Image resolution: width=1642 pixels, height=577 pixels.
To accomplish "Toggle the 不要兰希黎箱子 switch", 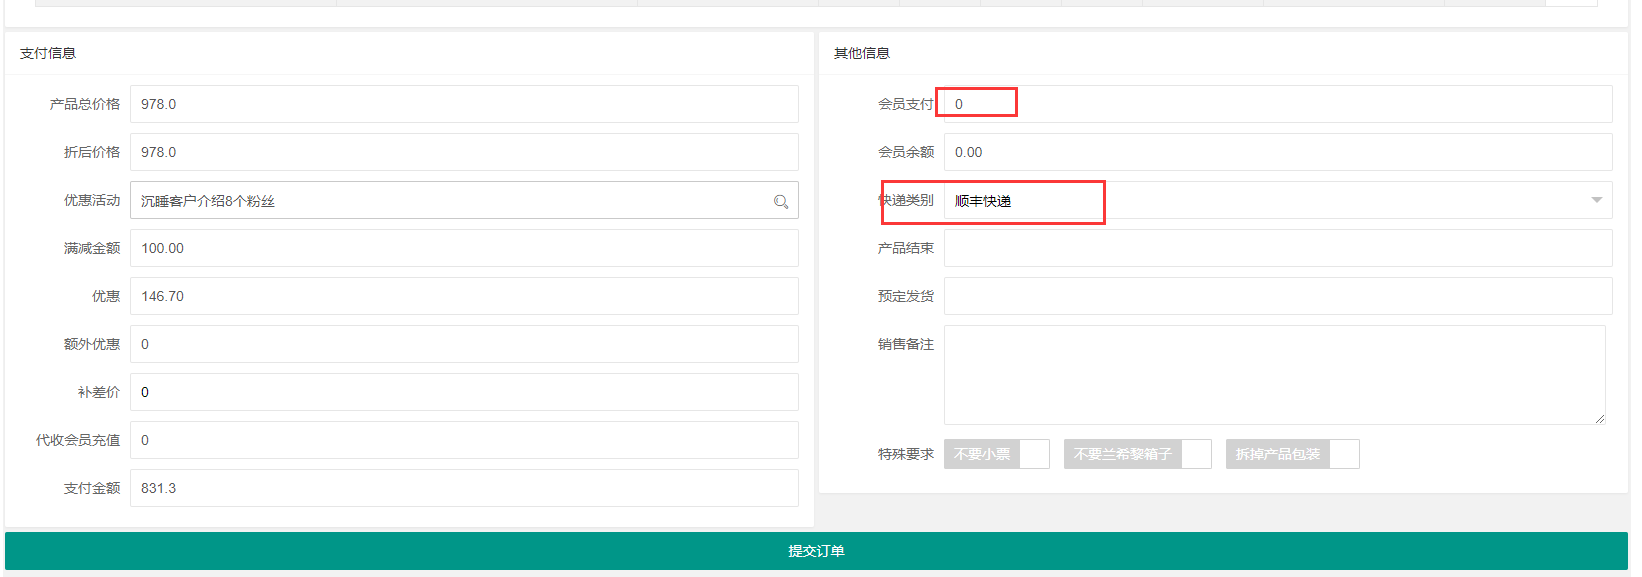I will point(1138,454).
